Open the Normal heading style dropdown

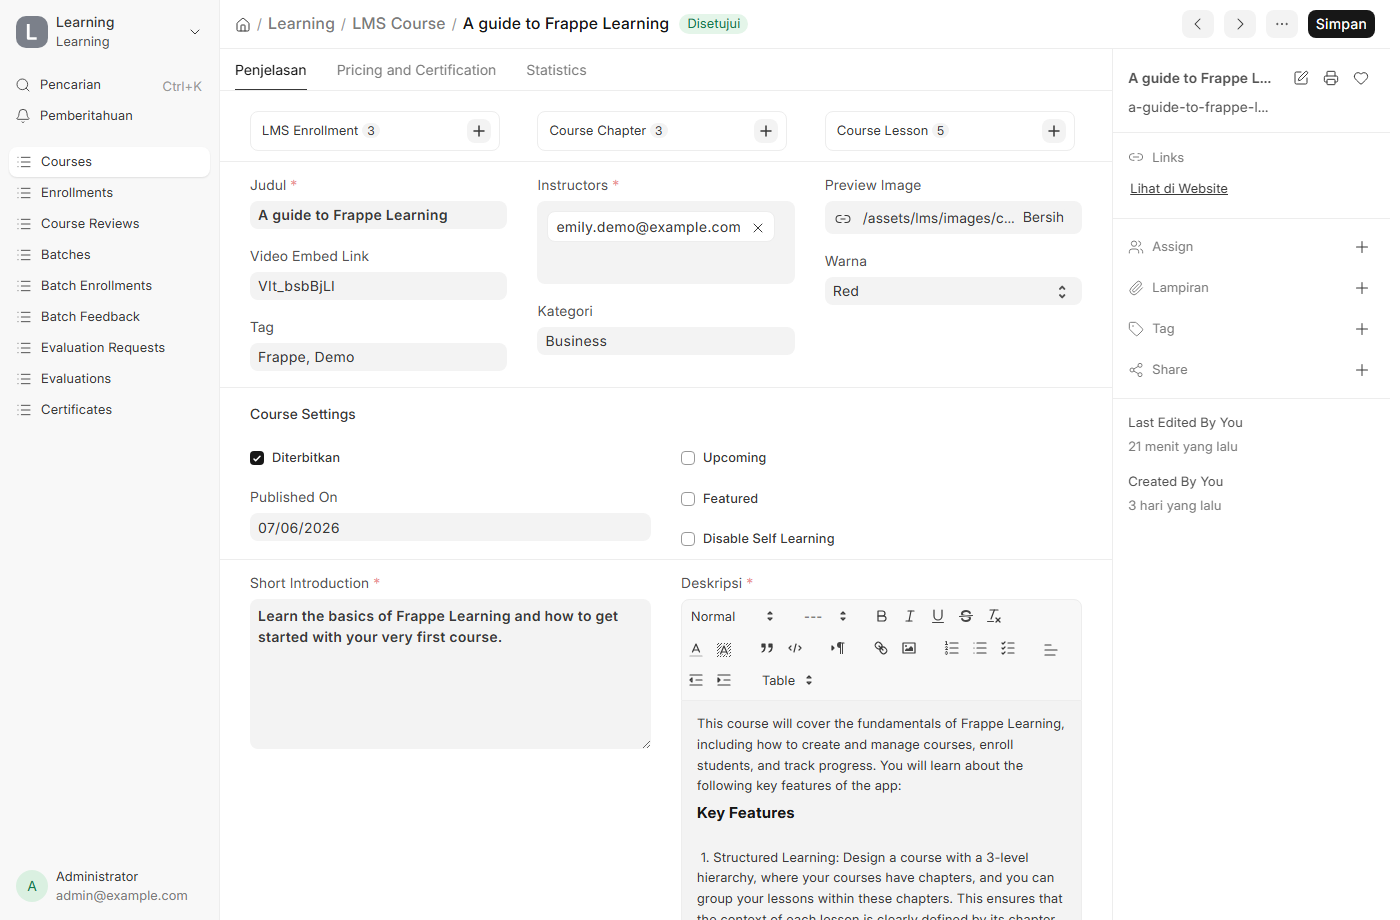[733, 616]
